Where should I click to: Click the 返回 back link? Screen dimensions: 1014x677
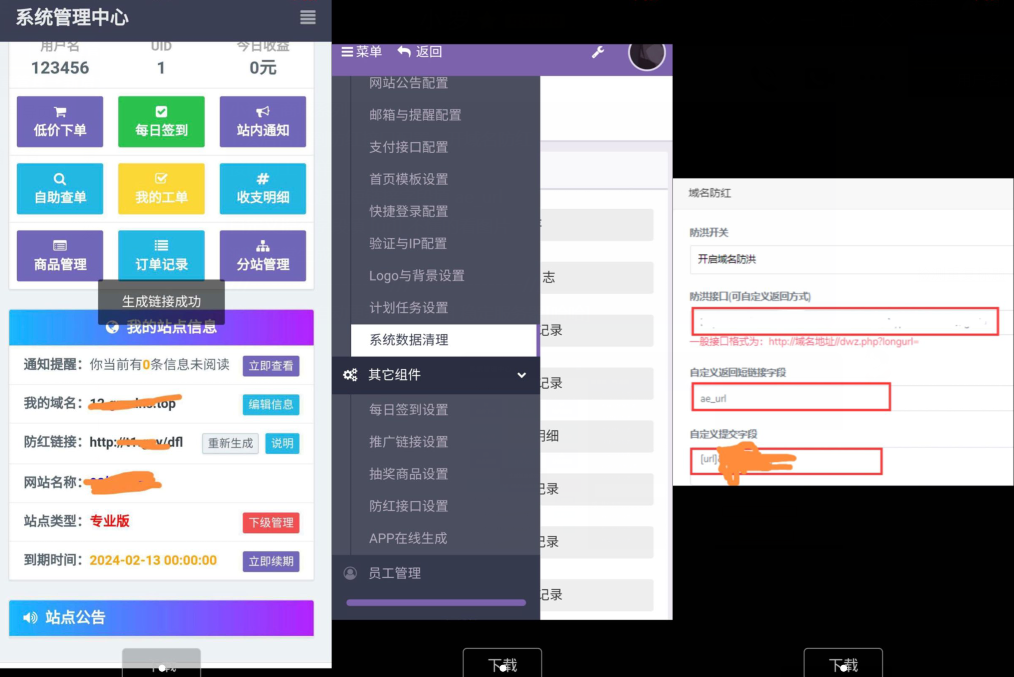(419, 52)
